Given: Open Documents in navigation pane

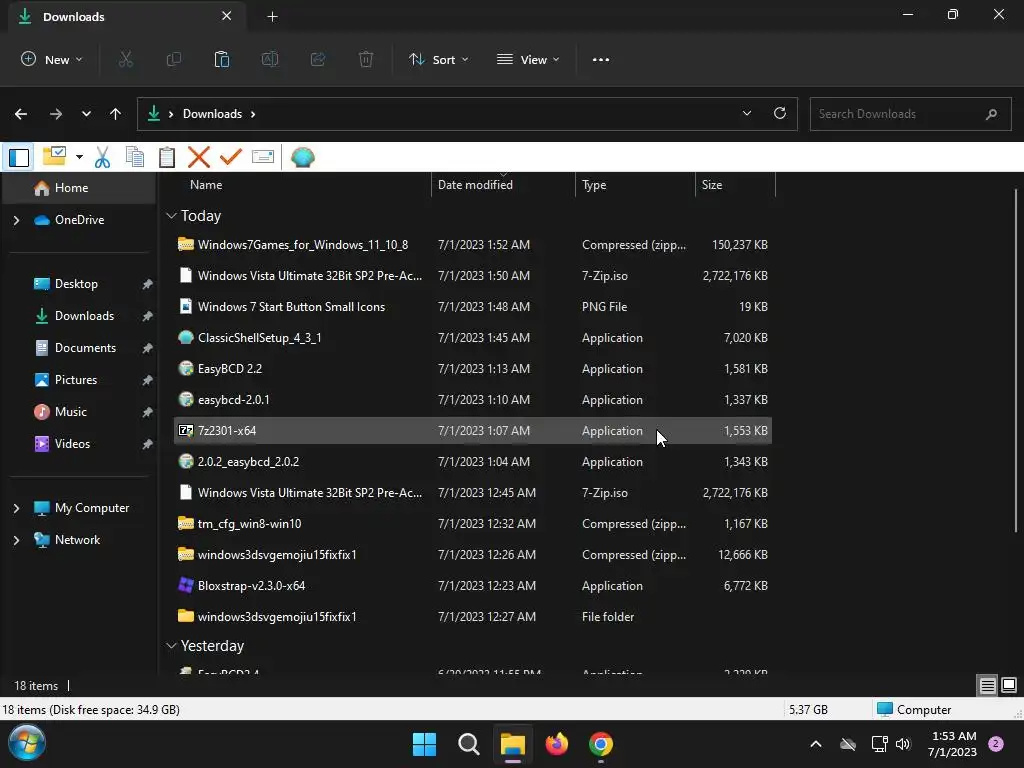Looking at the screenshot, I should (x=80, y=348).
